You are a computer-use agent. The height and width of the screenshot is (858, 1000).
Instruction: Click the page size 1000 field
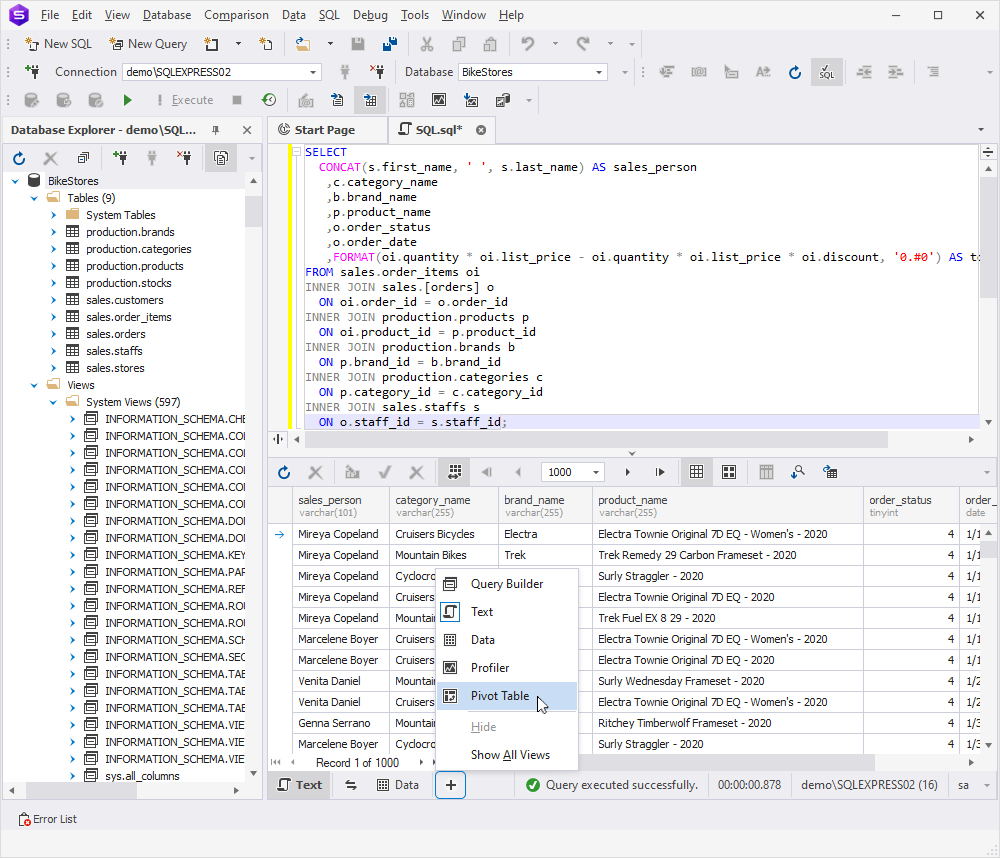(565, 472)
